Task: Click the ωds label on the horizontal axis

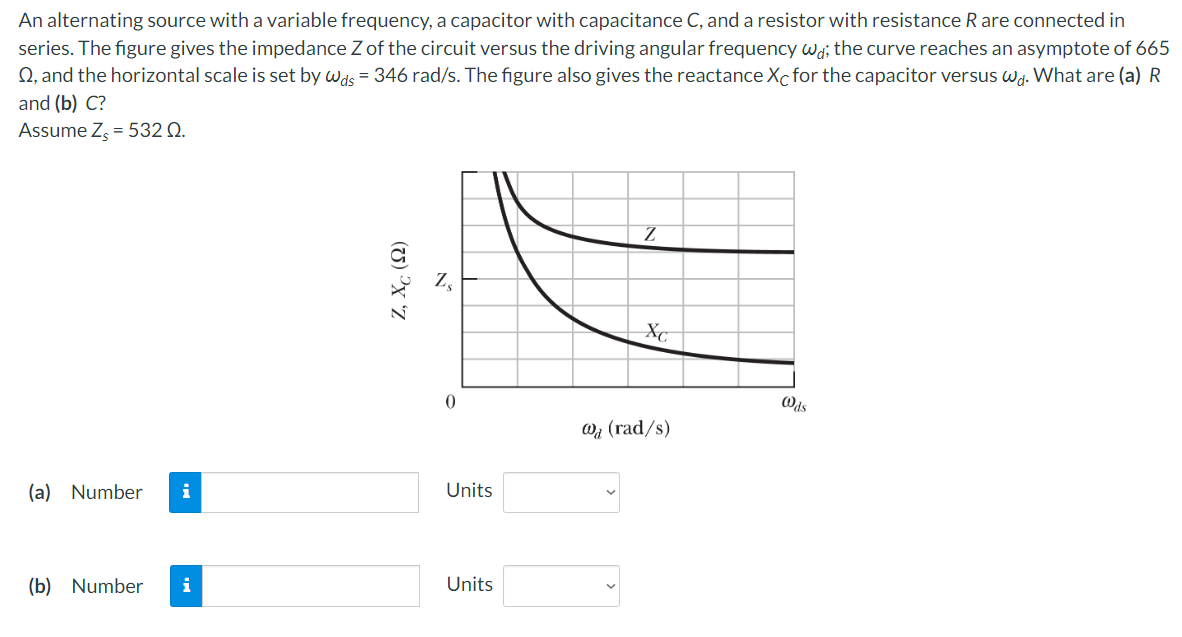Action: pos(793,404)
